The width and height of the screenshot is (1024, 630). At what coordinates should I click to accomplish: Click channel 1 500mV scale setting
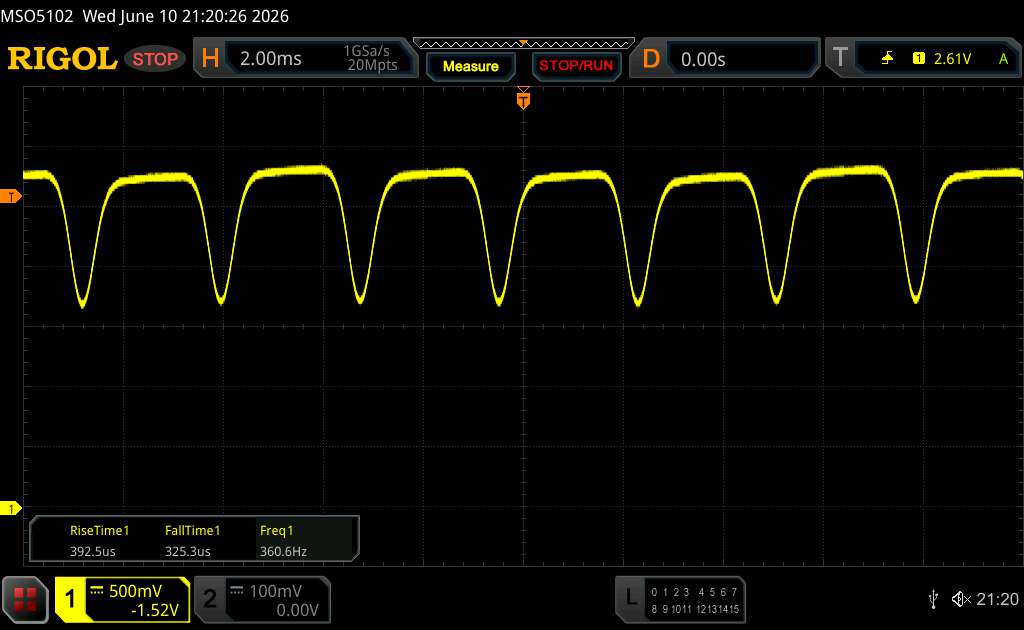coord(135,591)
